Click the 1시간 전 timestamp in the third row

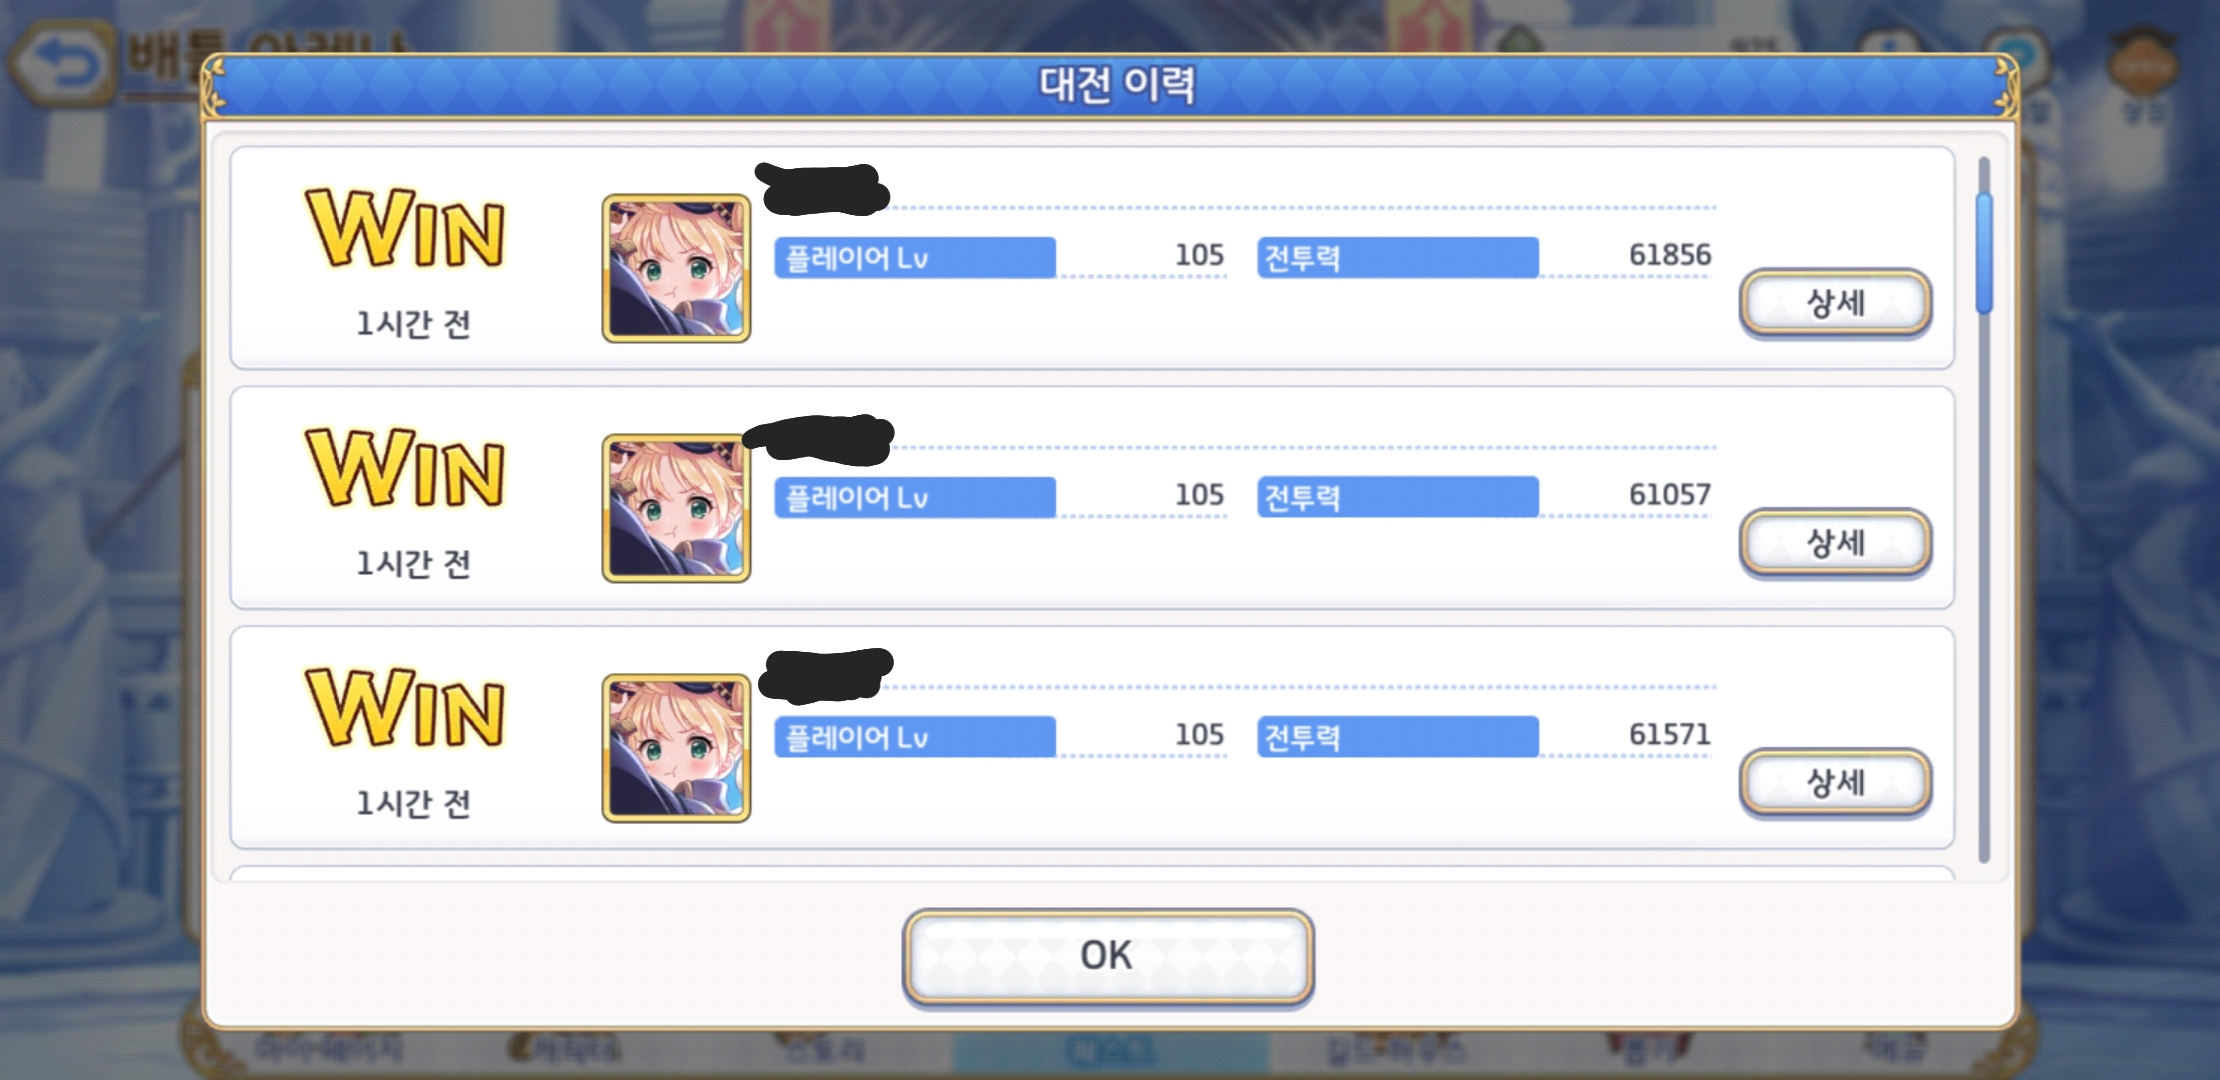click(x=413, y=804)
